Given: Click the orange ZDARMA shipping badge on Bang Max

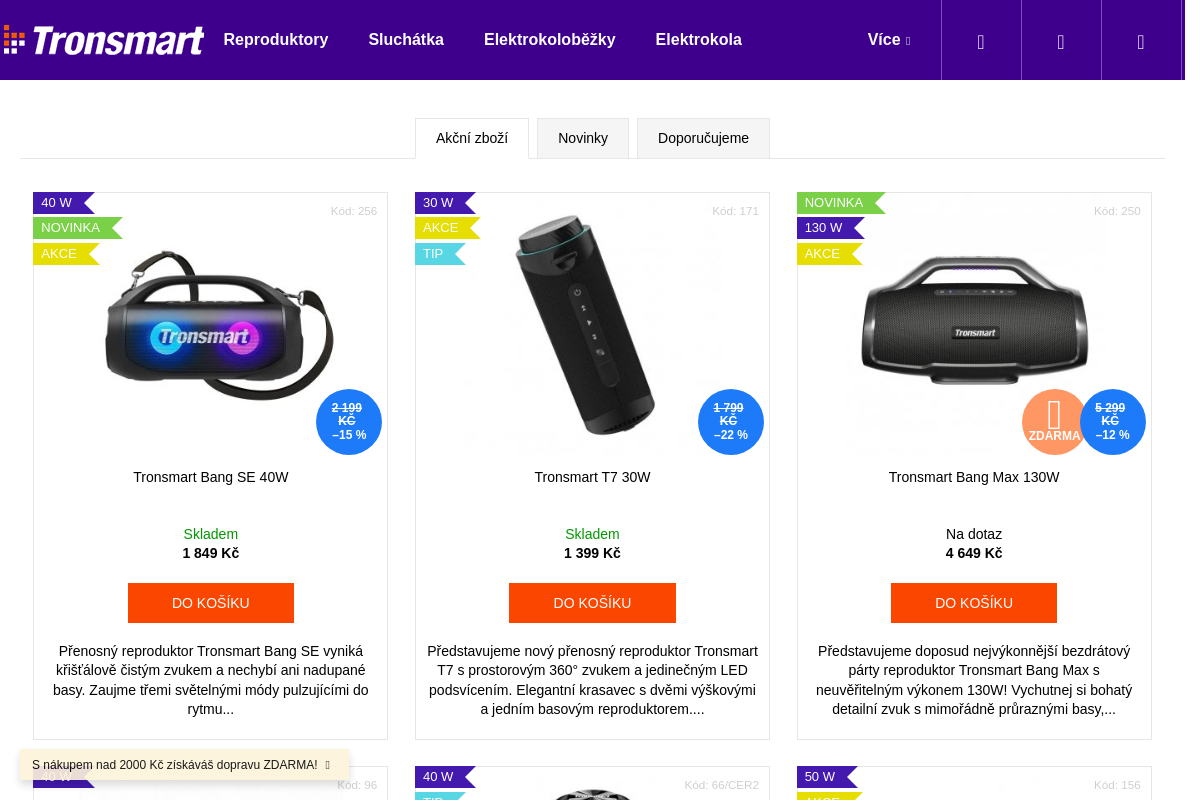Looking at the screenshot, I should tap(1054, 422).
